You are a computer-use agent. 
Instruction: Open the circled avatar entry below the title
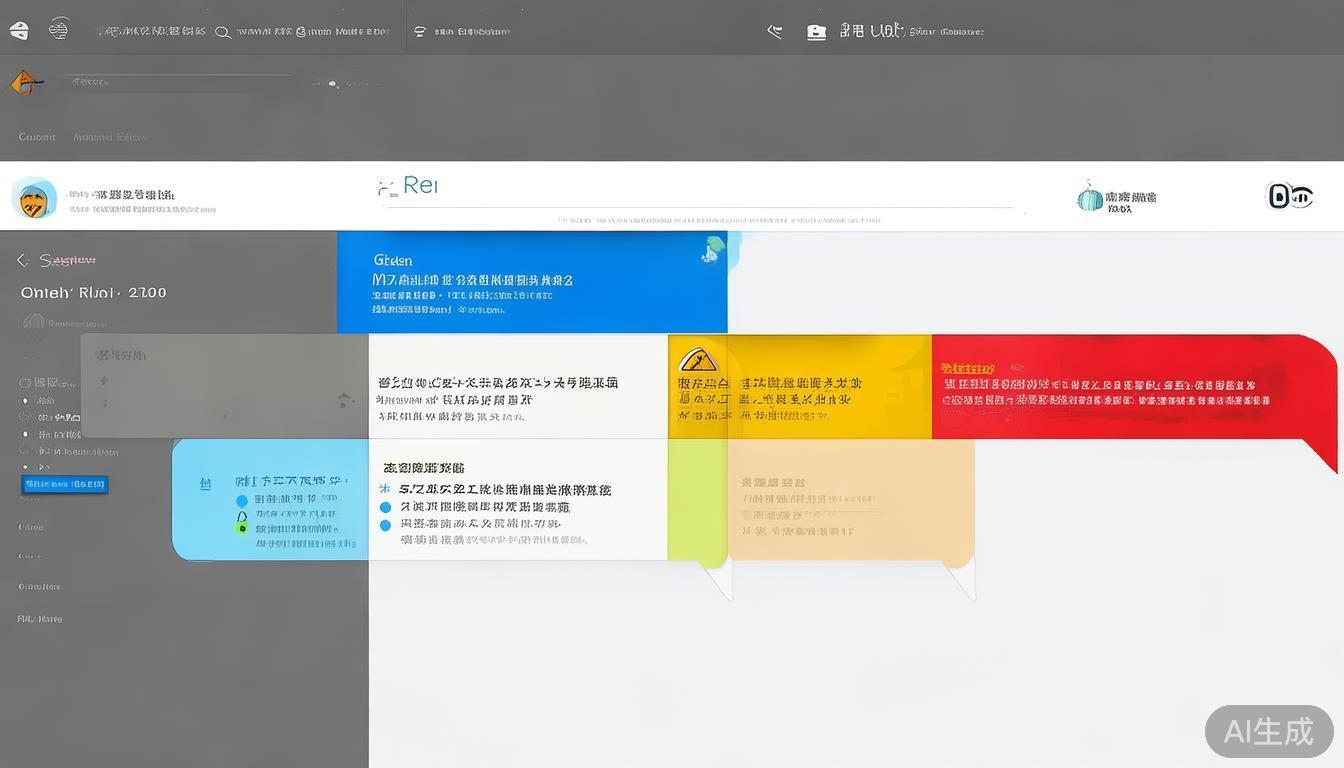point(33,322)
